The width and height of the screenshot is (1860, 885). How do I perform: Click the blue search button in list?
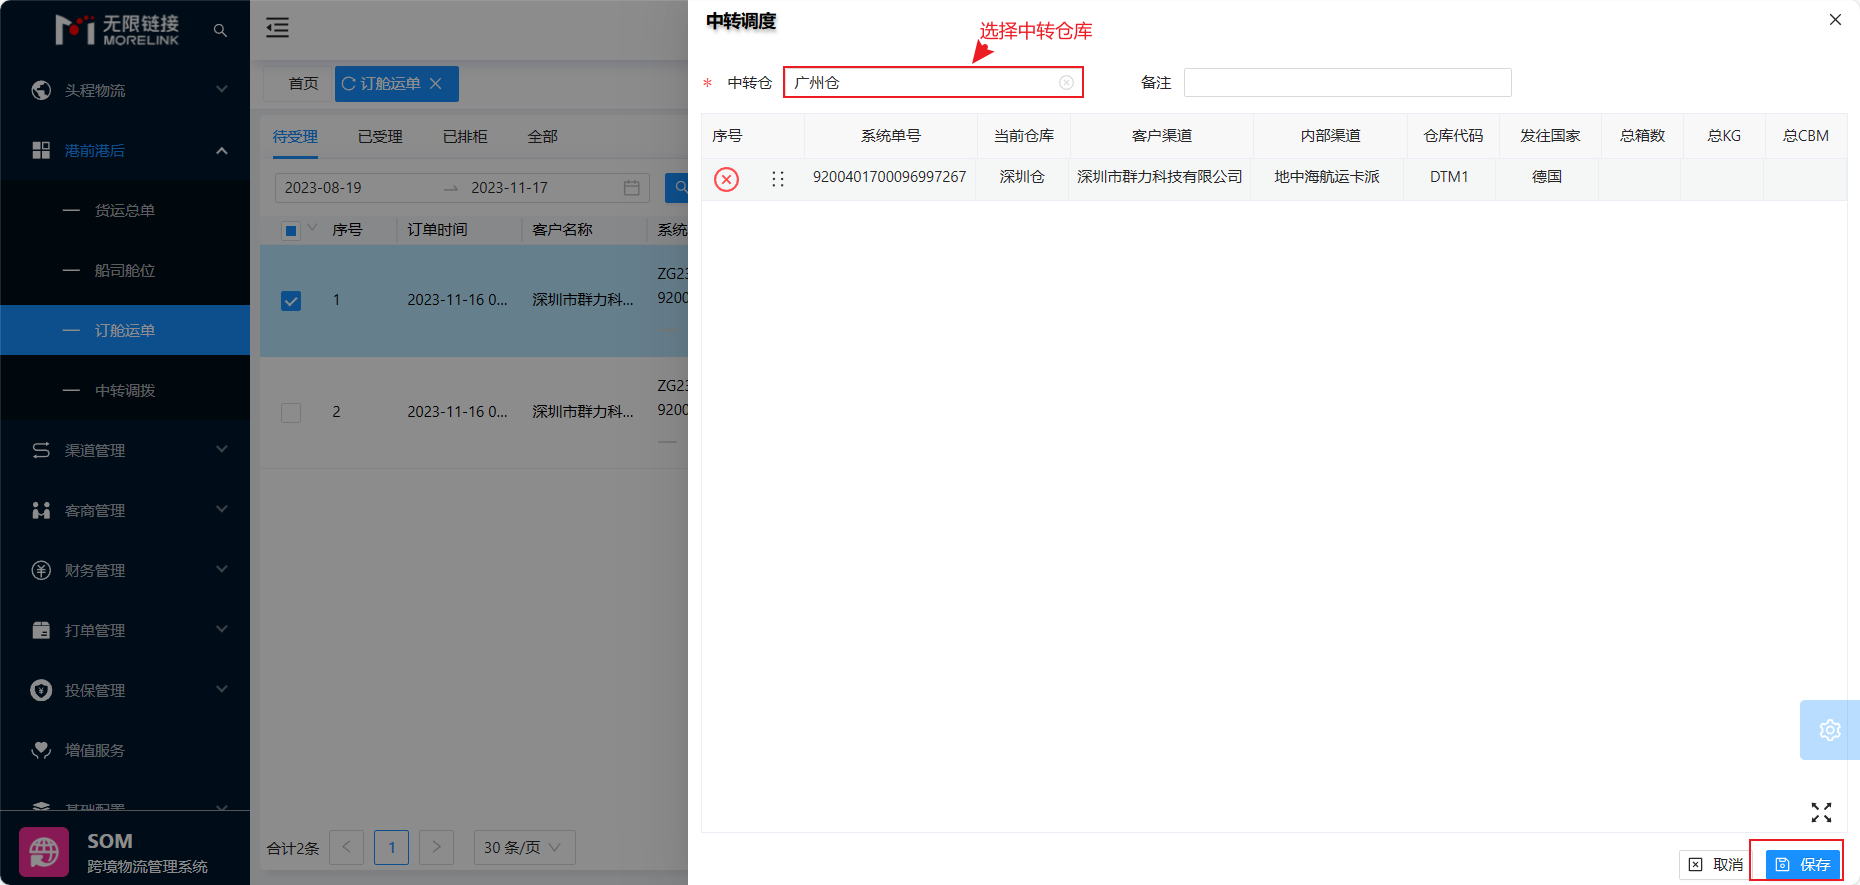(x=677, y=187)
